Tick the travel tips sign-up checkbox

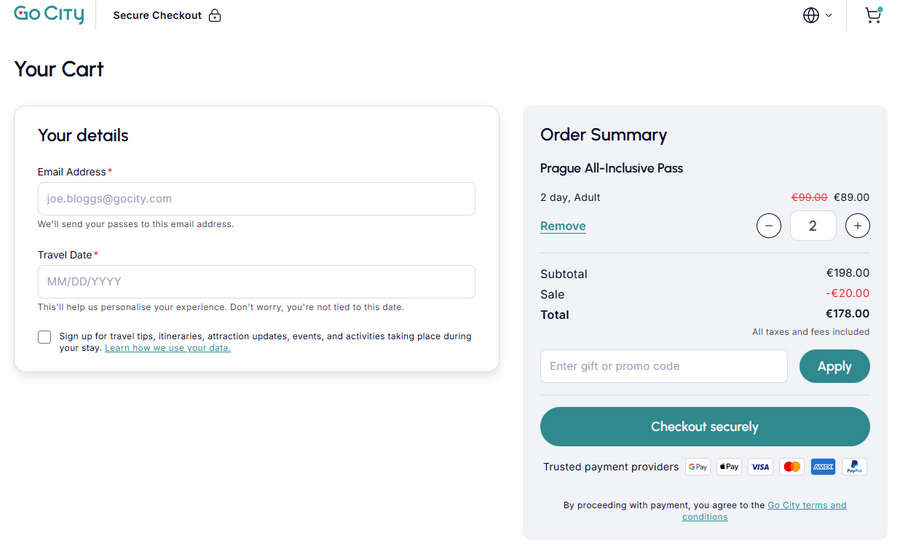click(45, 337)
